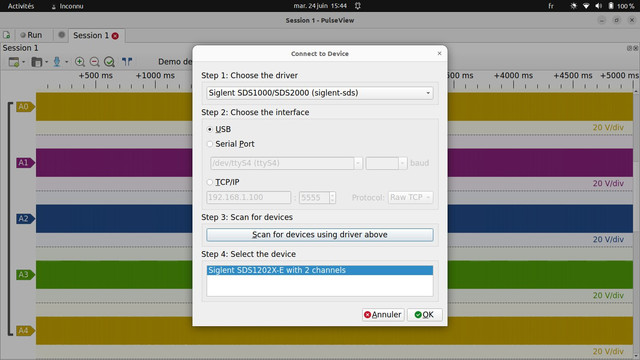Select the TCP/IP radio button
This screenshot has height=360, width=640.
pos(210,182)
